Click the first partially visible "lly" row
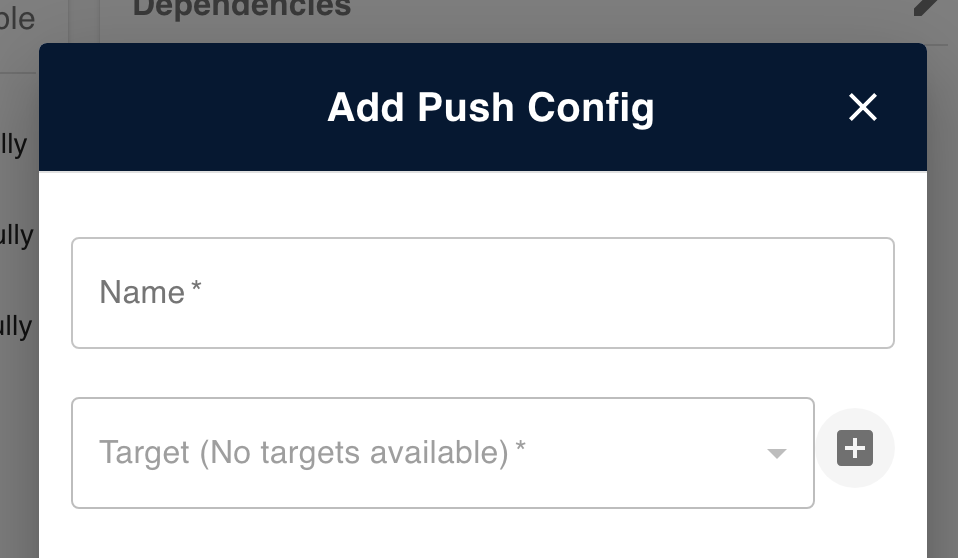Viewport: 958px width, 558px height. pyautogui.click(x=14, y=144)
